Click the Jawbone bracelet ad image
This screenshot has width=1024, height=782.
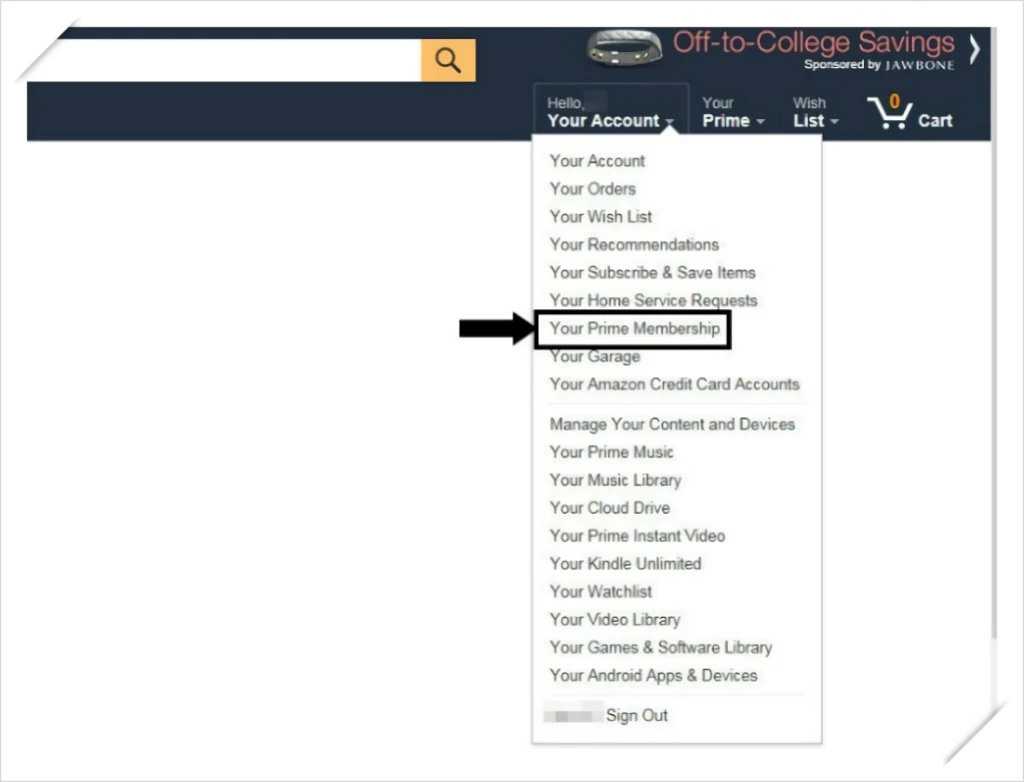pos(625,48)
